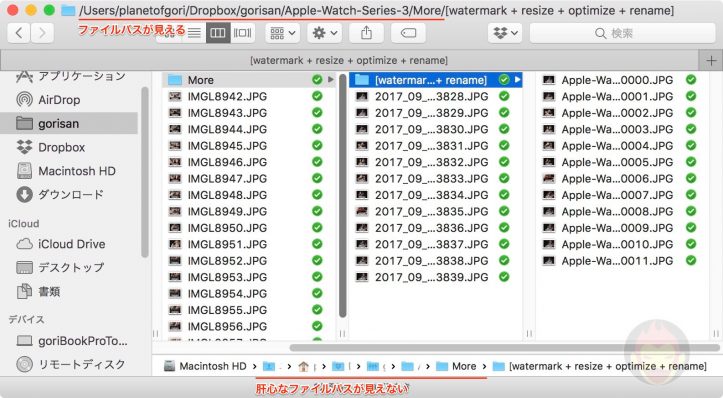This screenshot has height=398, width=723.
Task: Open アプリケーション in the sidebar
Action: (69, 77)
